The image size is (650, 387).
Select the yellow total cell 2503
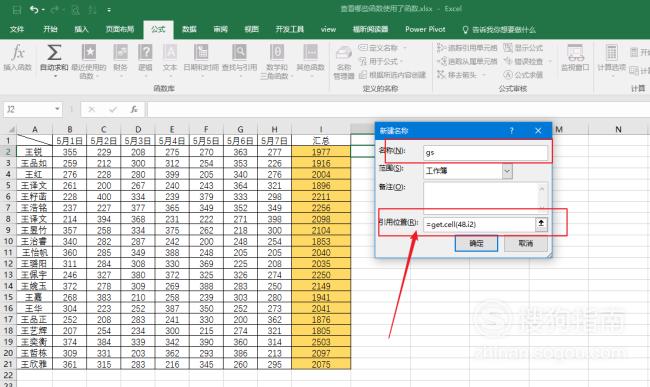click(321, 342)
